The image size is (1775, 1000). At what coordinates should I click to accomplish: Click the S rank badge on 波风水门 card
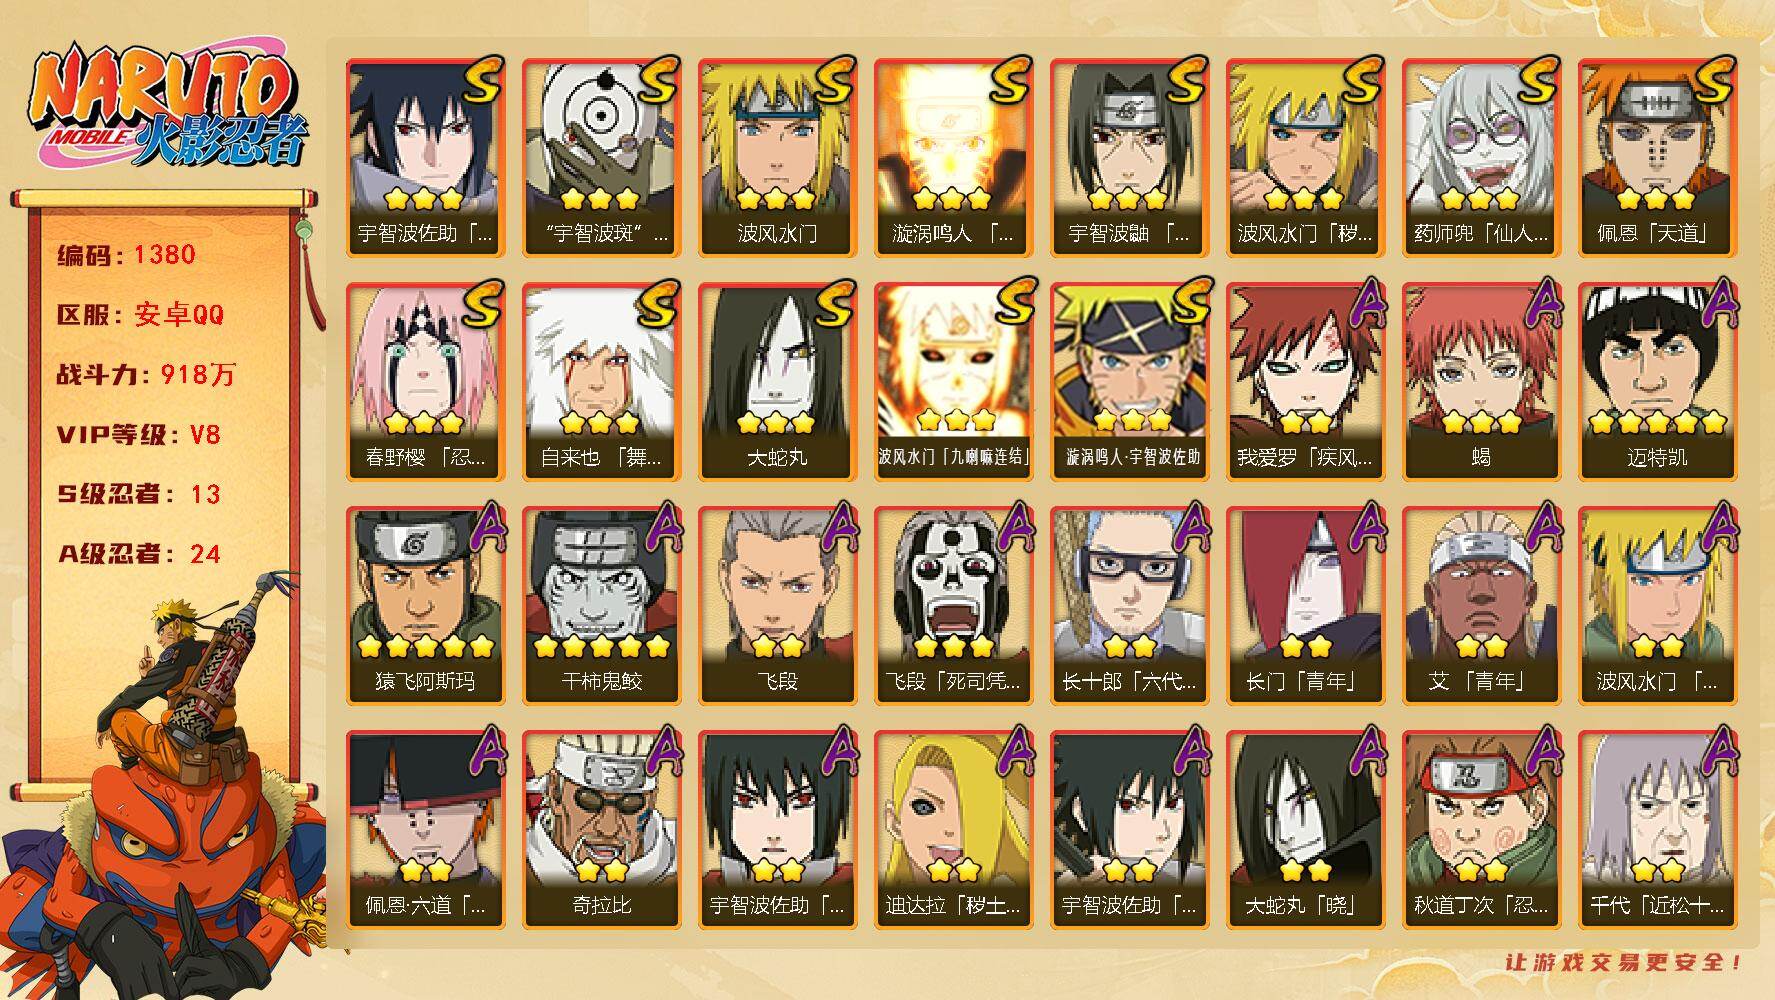(x=835, y=79)
